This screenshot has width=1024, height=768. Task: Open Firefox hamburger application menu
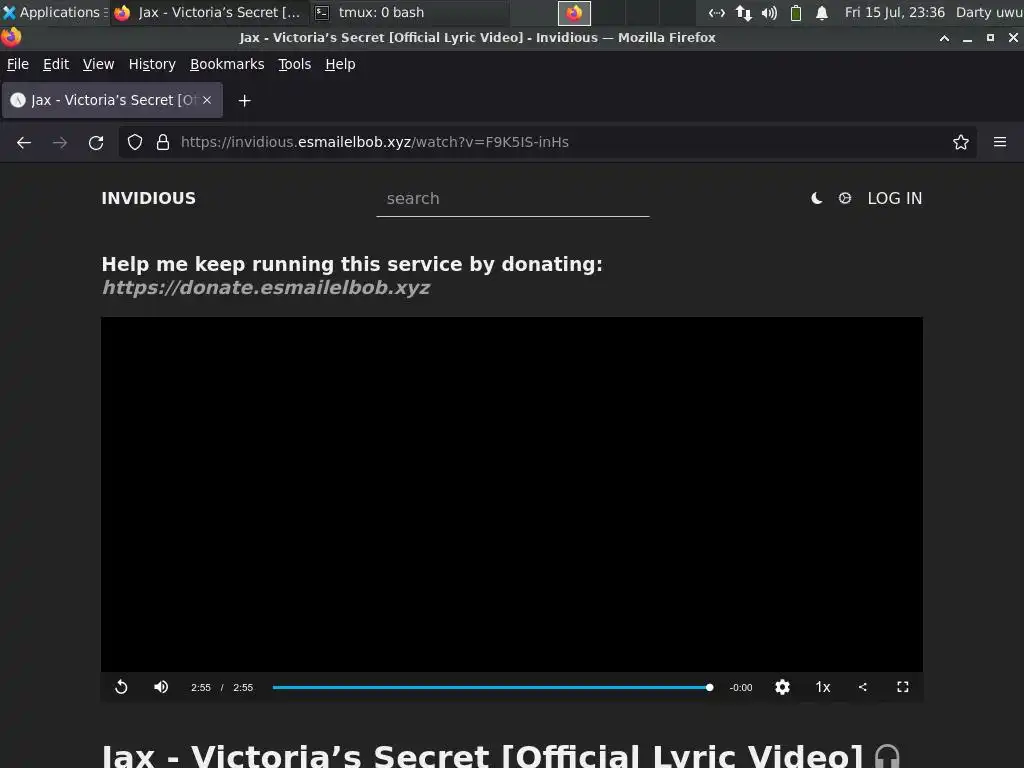coord(1000,142)
